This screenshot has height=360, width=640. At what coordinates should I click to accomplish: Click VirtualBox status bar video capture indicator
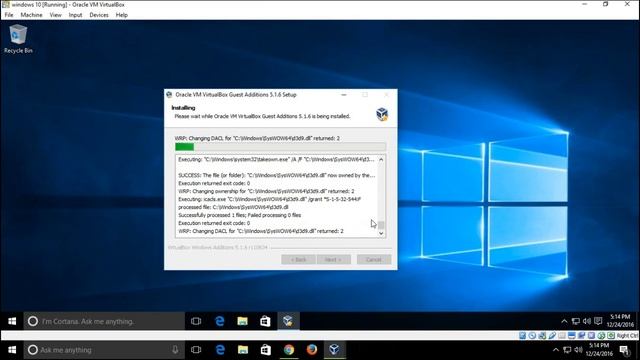pyautogui.click(x=582, y=336)
